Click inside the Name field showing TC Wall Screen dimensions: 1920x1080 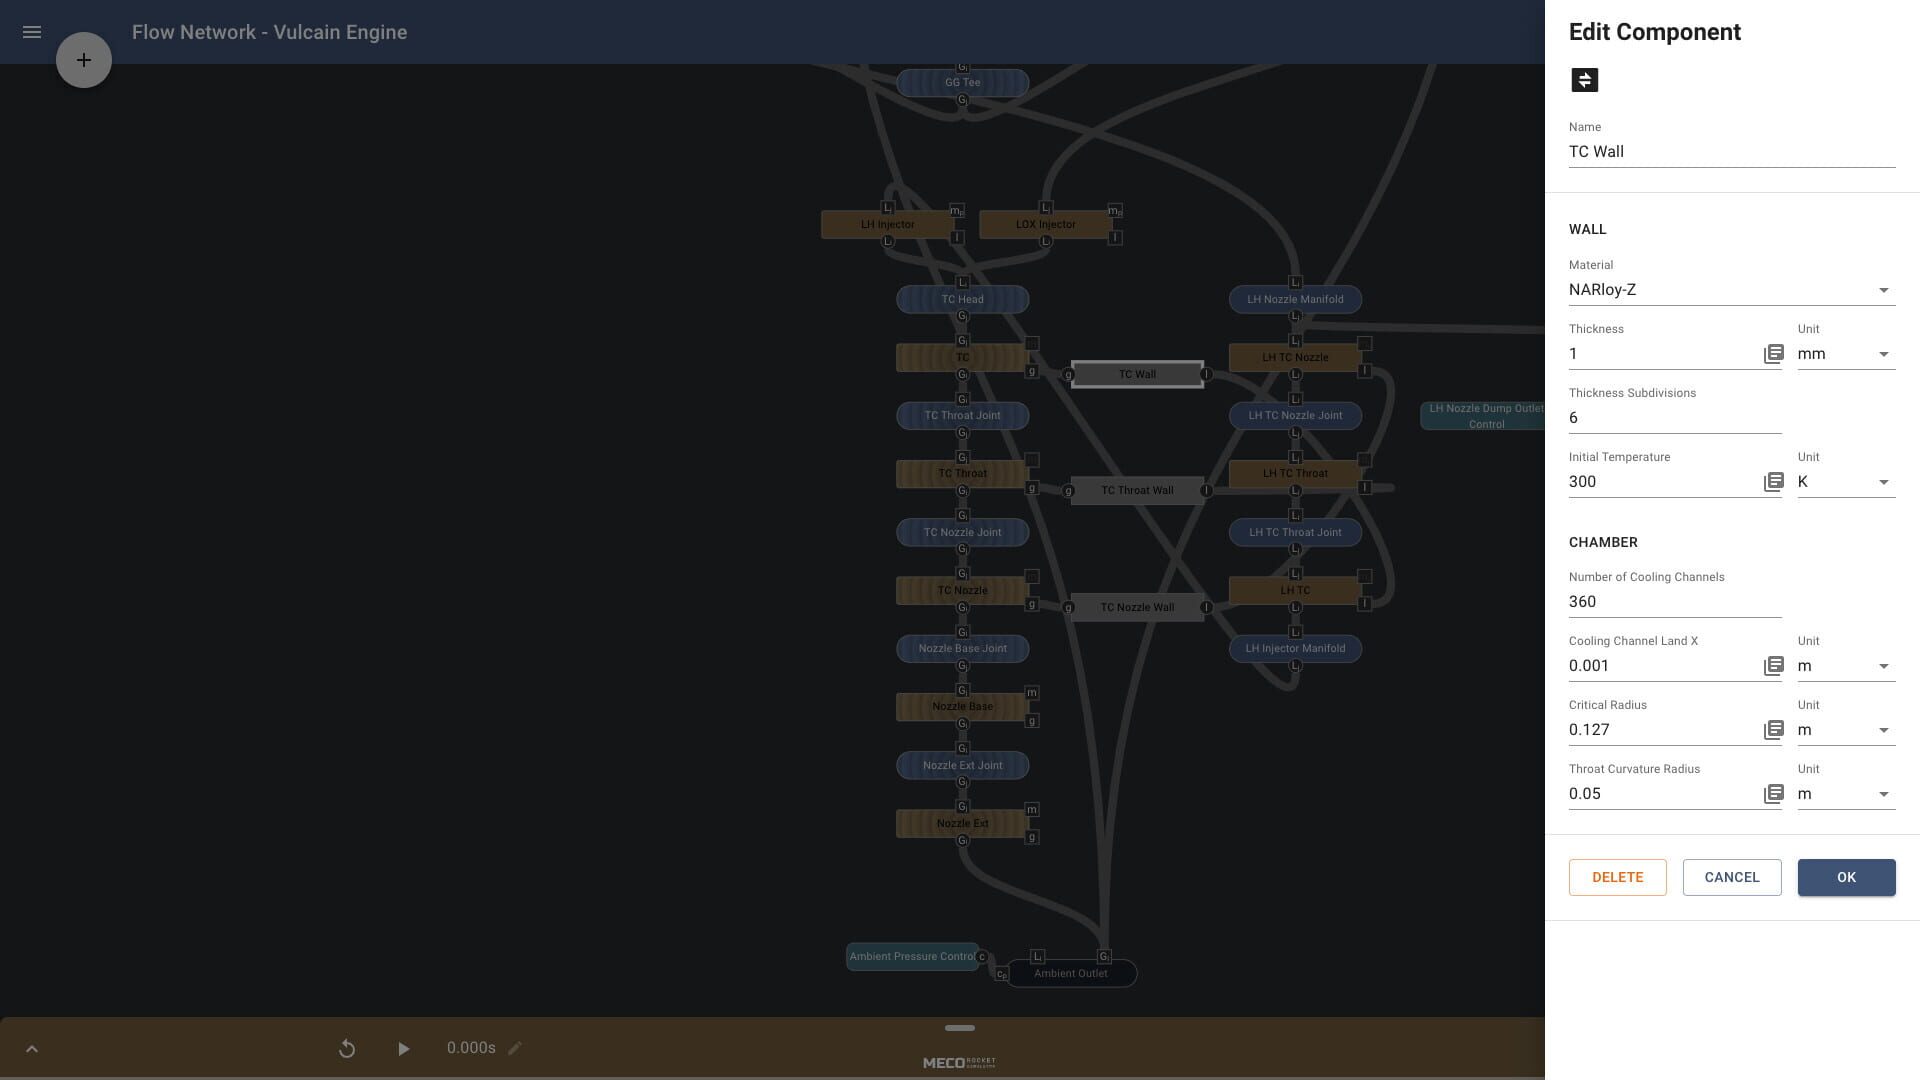coord(1732,151)
